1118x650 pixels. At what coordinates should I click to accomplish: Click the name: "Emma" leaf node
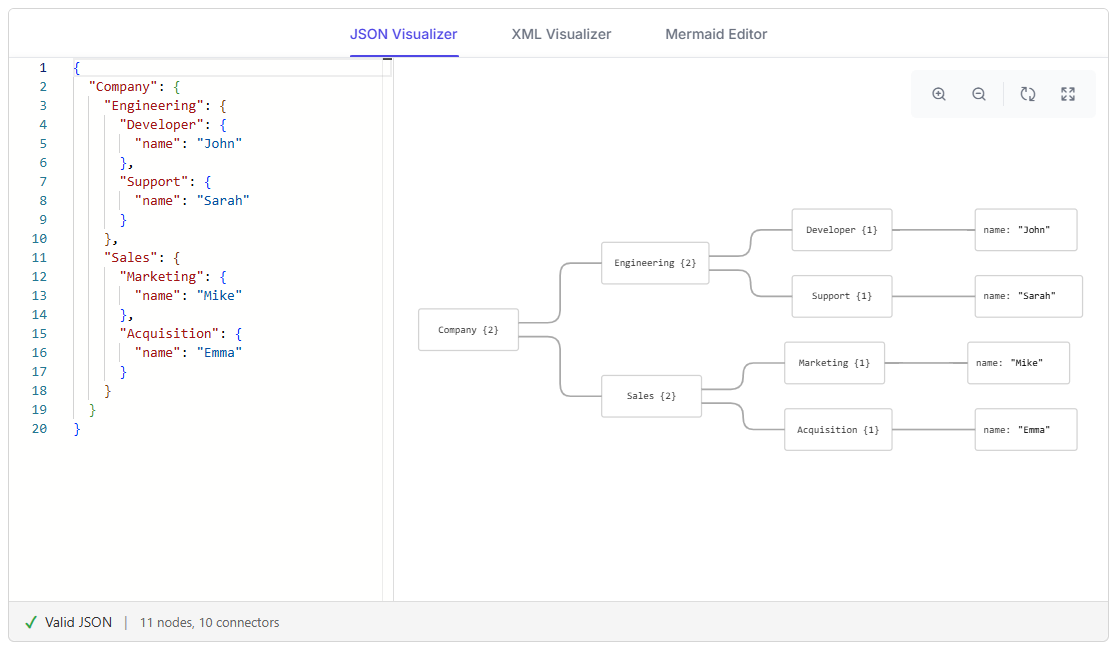pyautogui.click(x=1026, y=429)
